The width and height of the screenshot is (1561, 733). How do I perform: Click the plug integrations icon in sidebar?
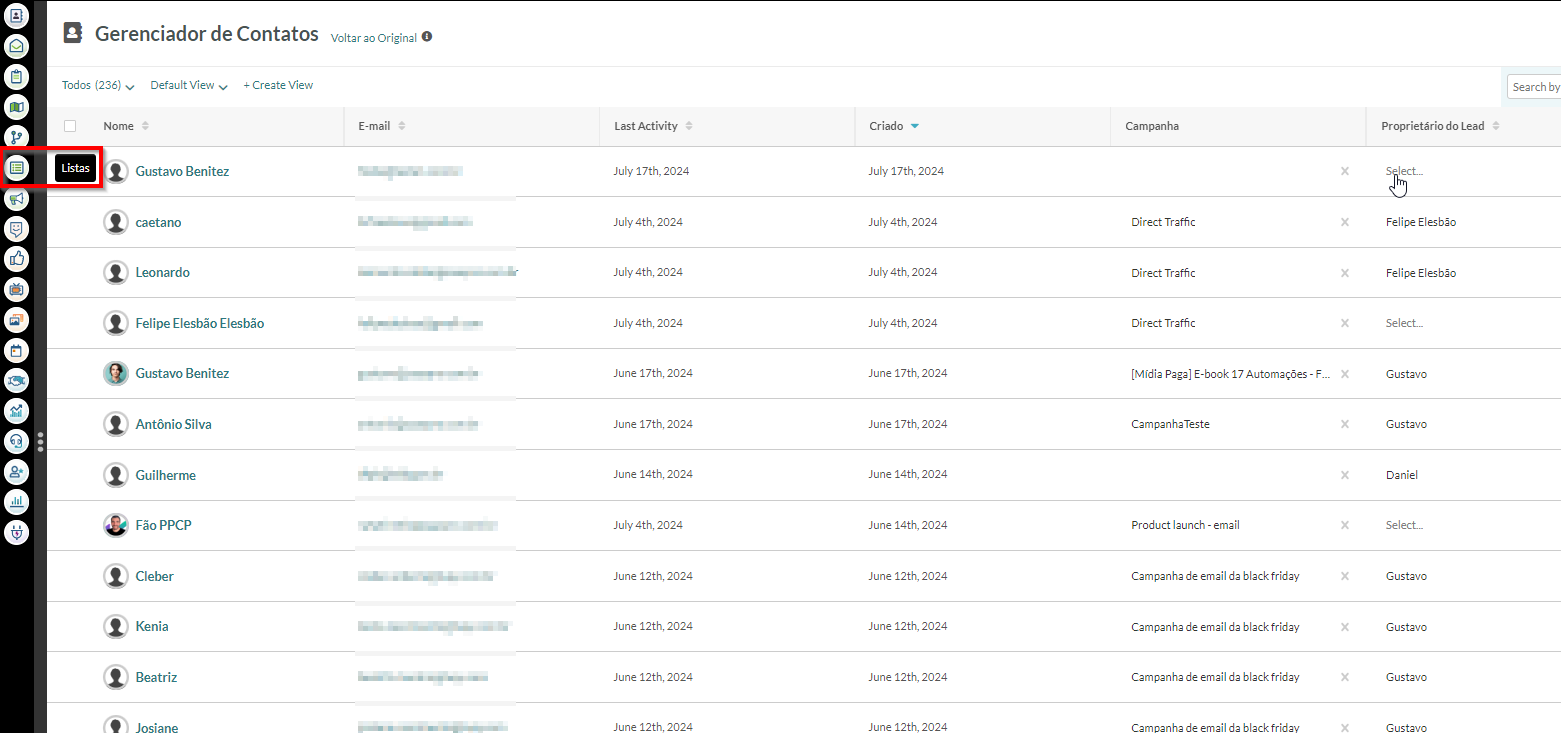pos(17,532)
